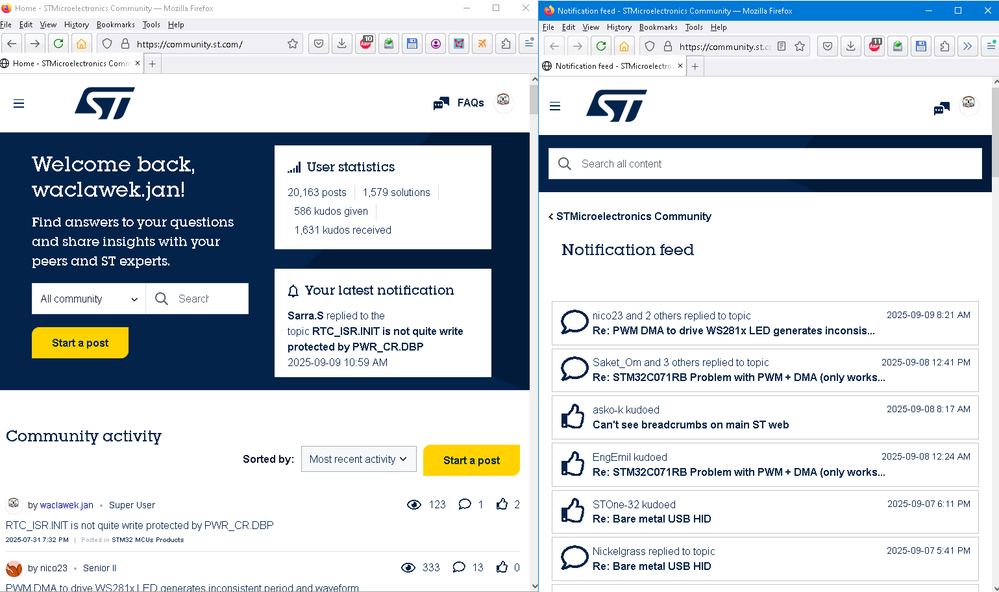Open the Saket_Om and 3 others replied notification

765,370
